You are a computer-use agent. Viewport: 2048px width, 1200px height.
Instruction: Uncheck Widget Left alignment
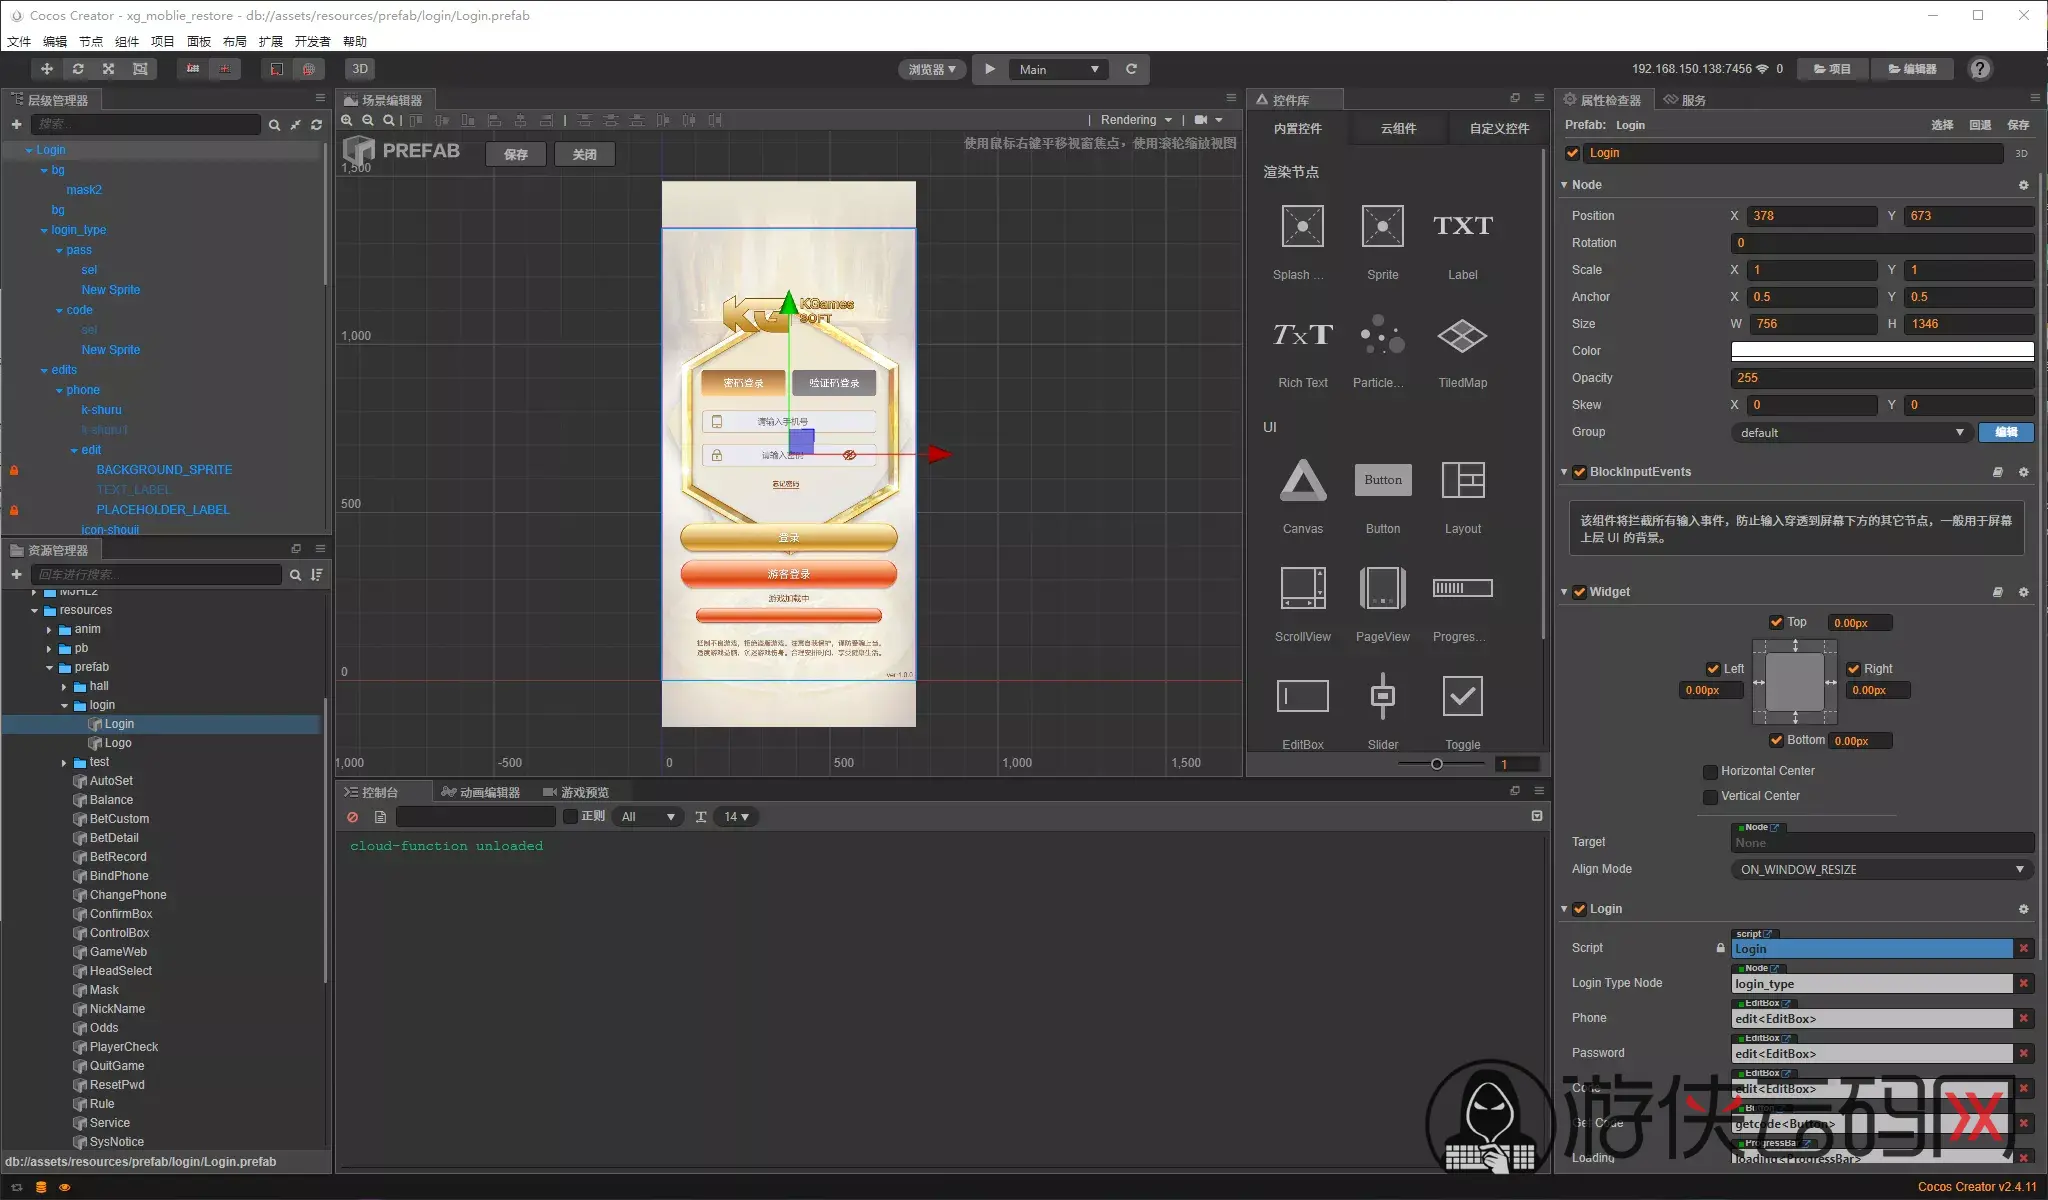(1713, 669)
